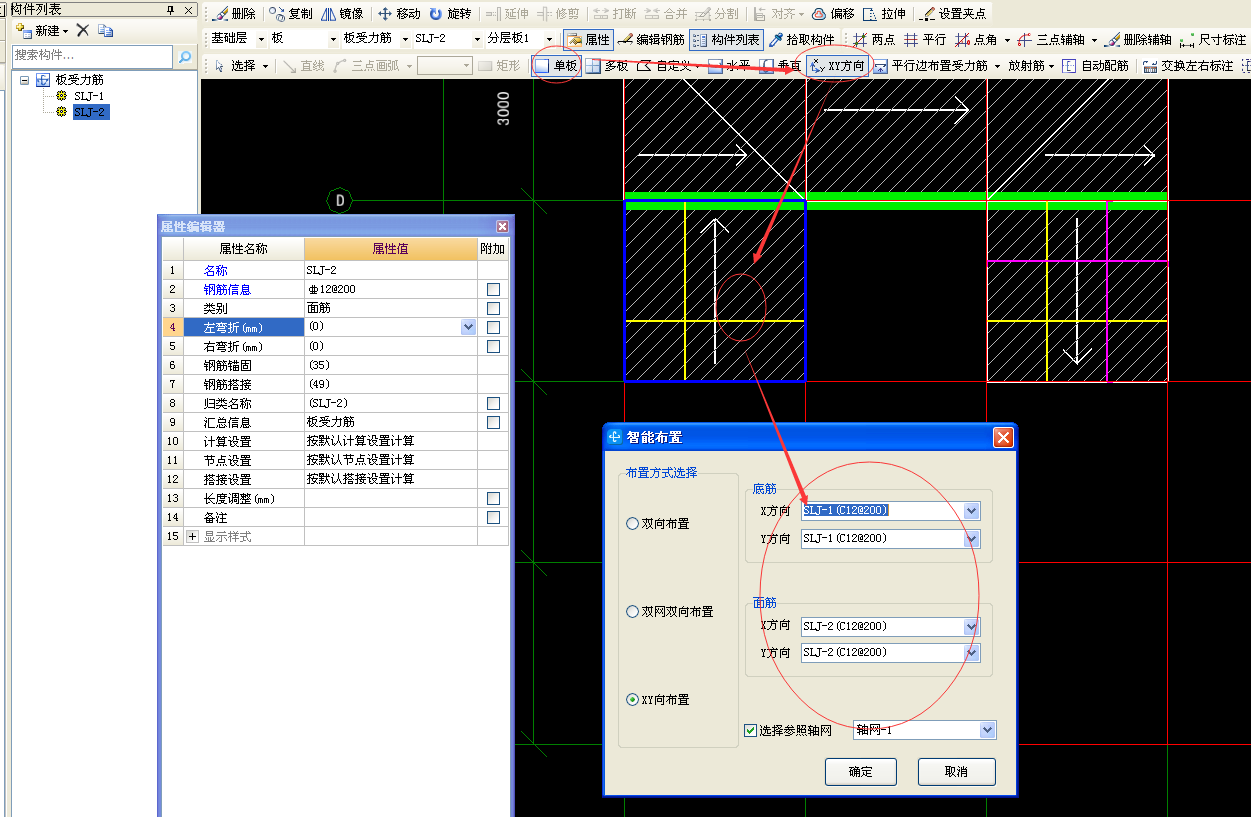Open the 基础层 floor dropdown
1251x817 pixels.
[261, 40]
